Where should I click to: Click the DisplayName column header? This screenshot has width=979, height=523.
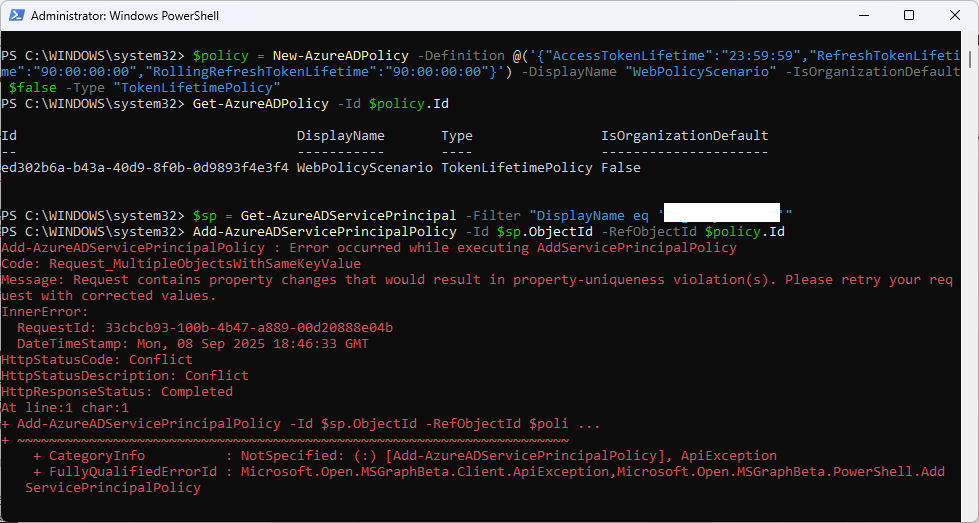tap(341, 135)
